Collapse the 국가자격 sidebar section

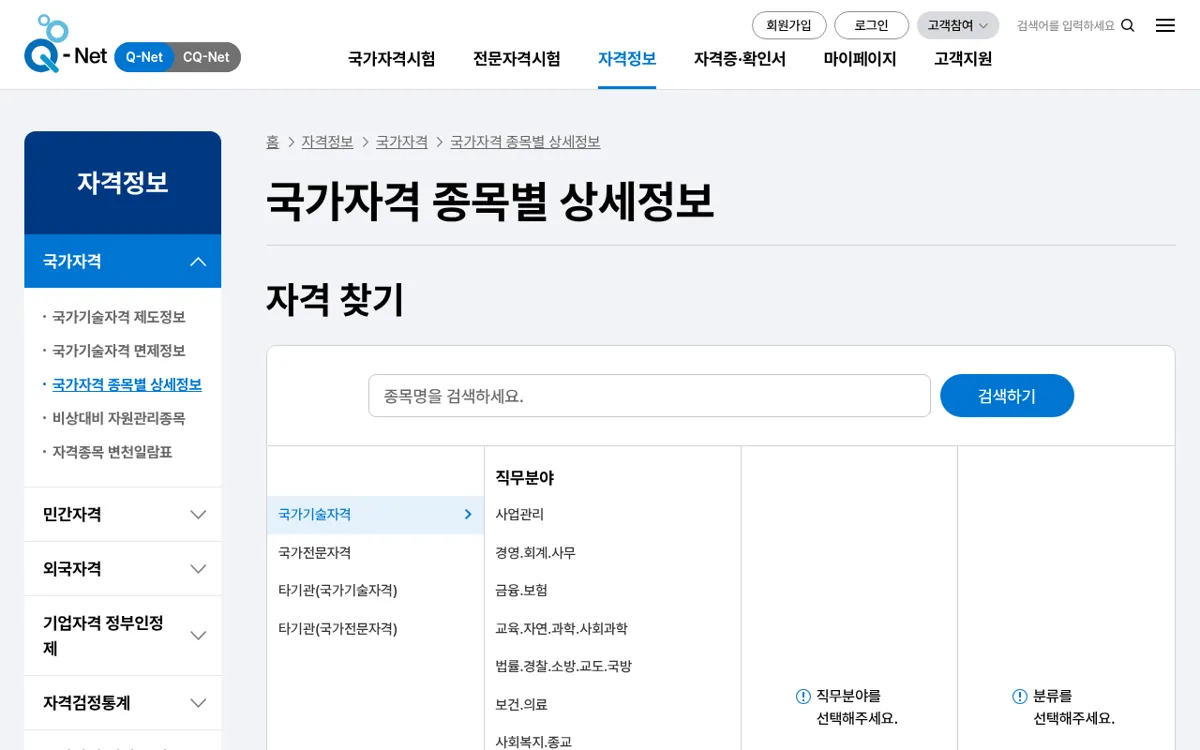[x=122, y=261]
